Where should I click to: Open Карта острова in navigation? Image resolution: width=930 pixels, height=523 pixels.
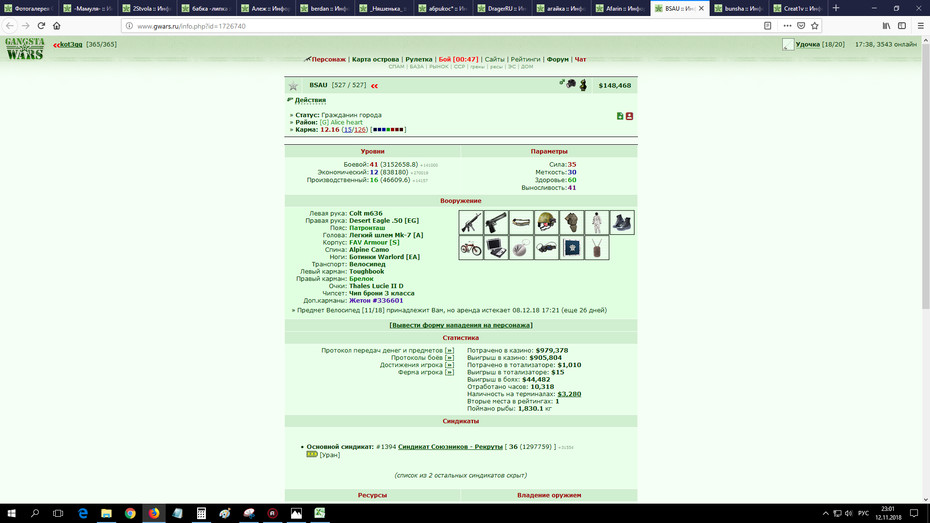pyautogui.click(x=375, y=59)
